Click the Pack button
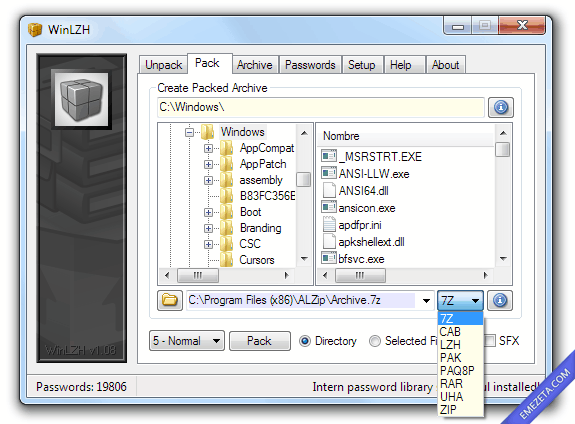 (260, 341)
